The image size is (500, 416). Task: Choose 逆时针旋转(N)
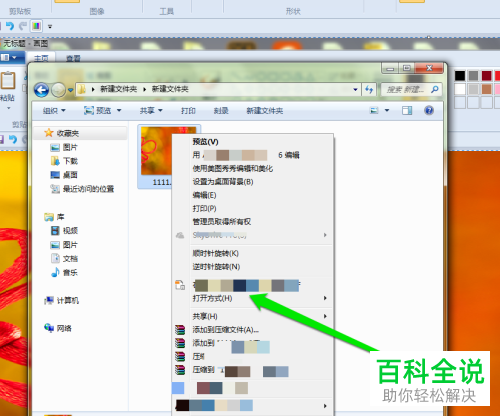216,267
